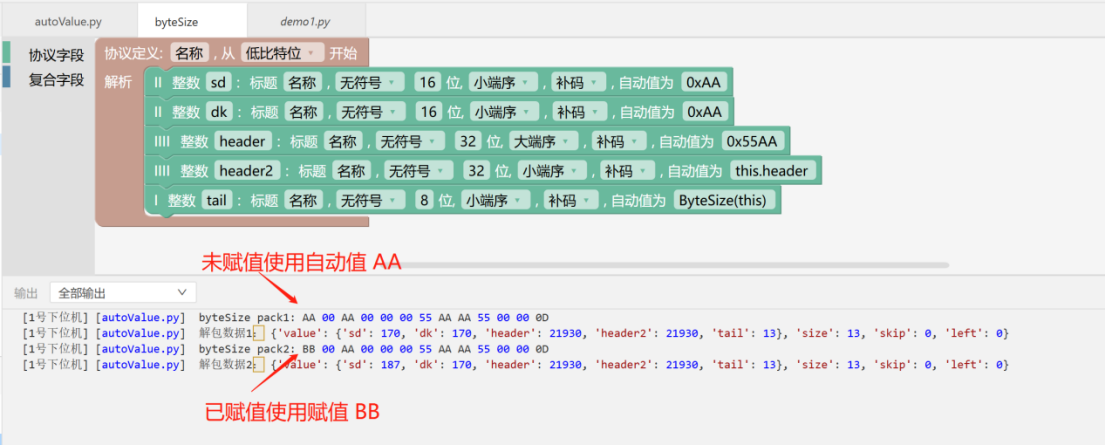Click the autoValue.py link in pack1 output line
The width and height of the screenshot is (1106, 445).
pos(141,317)
